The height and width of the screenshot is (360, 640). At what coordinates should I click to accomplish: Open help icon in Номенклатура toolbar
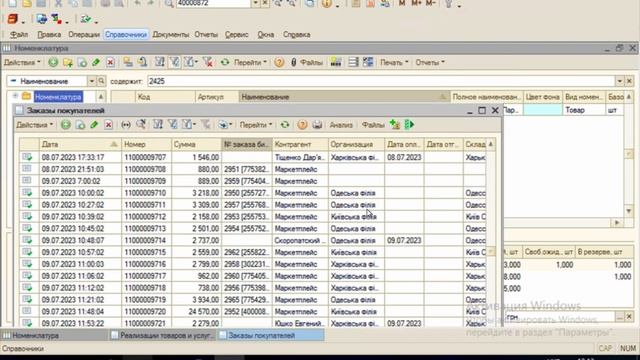coord(279,62)
